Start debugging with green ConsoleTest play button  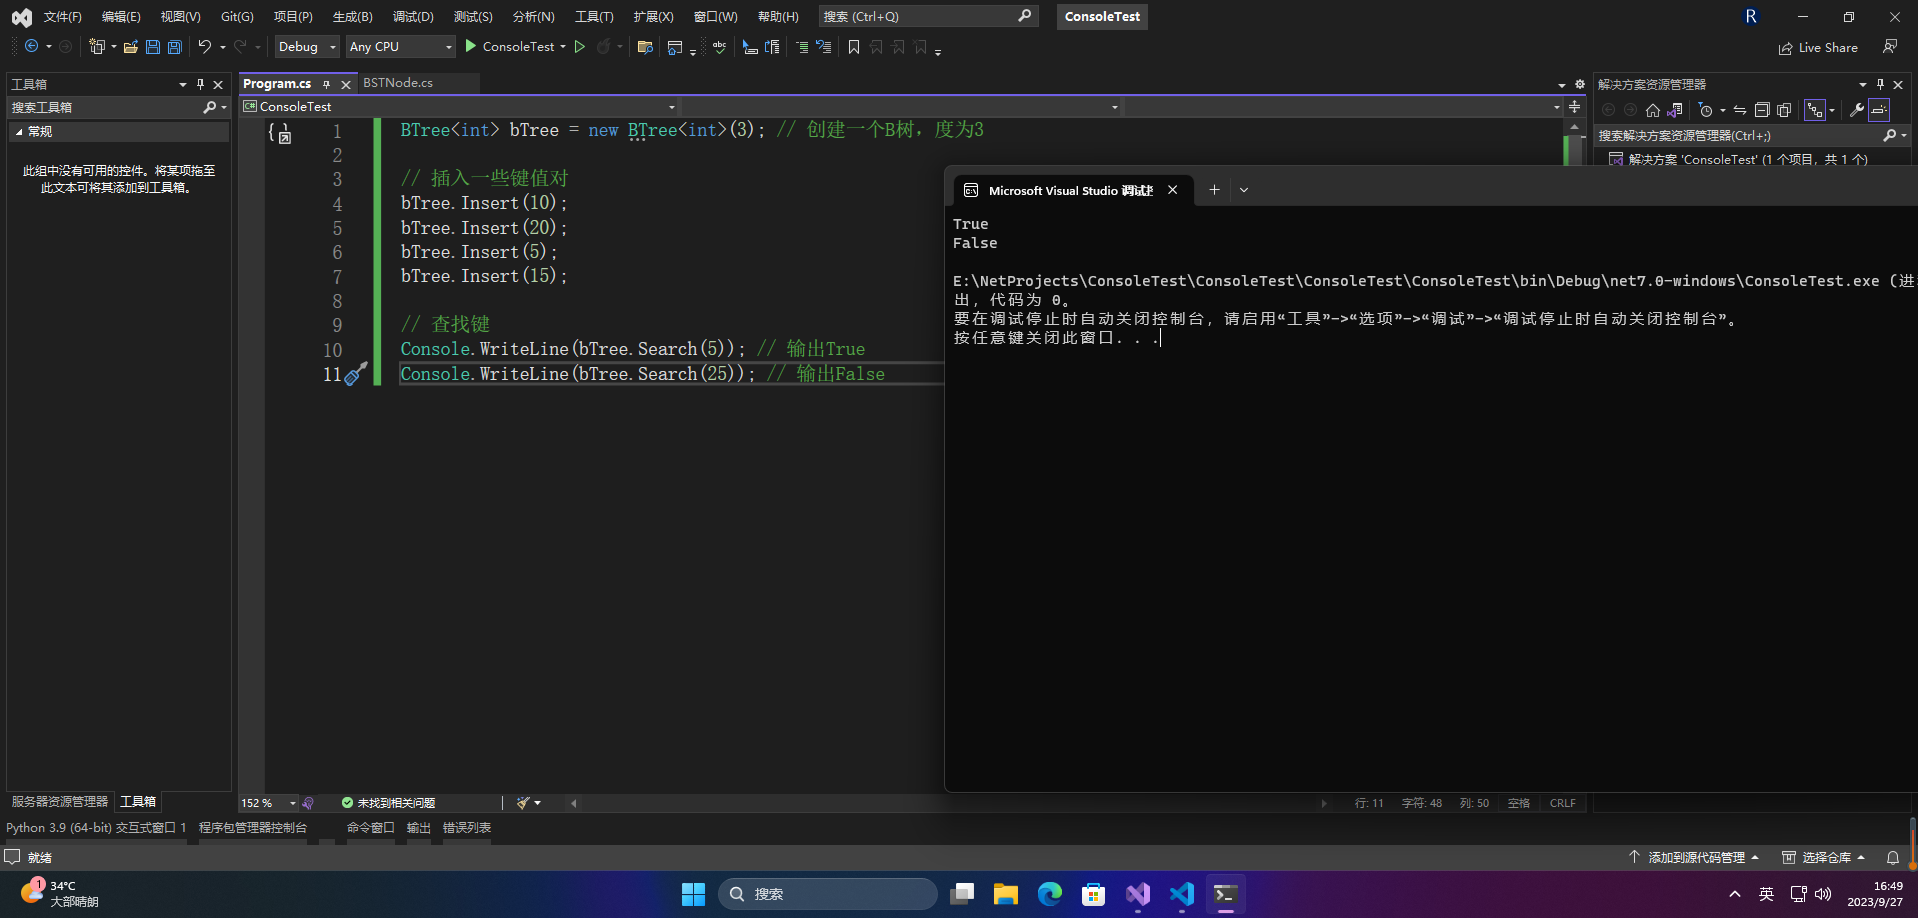(510, 47)
